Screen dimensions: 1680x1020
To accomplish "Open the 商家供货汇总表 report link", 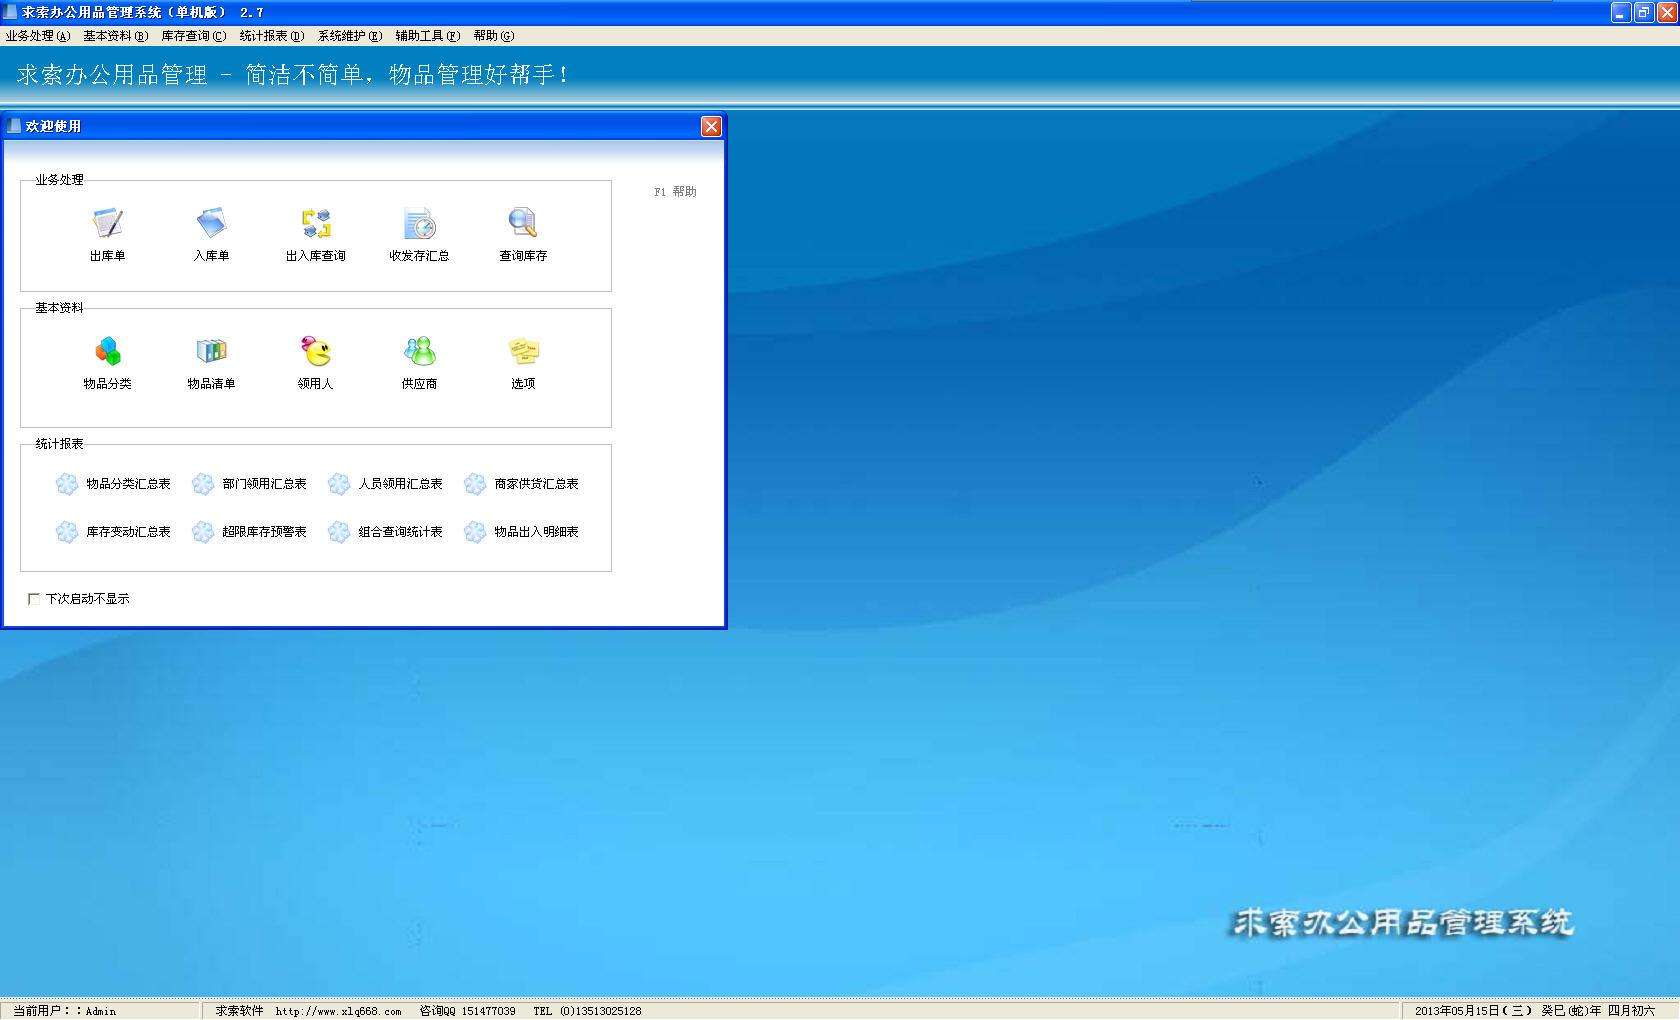I will [x=536, y=484].
